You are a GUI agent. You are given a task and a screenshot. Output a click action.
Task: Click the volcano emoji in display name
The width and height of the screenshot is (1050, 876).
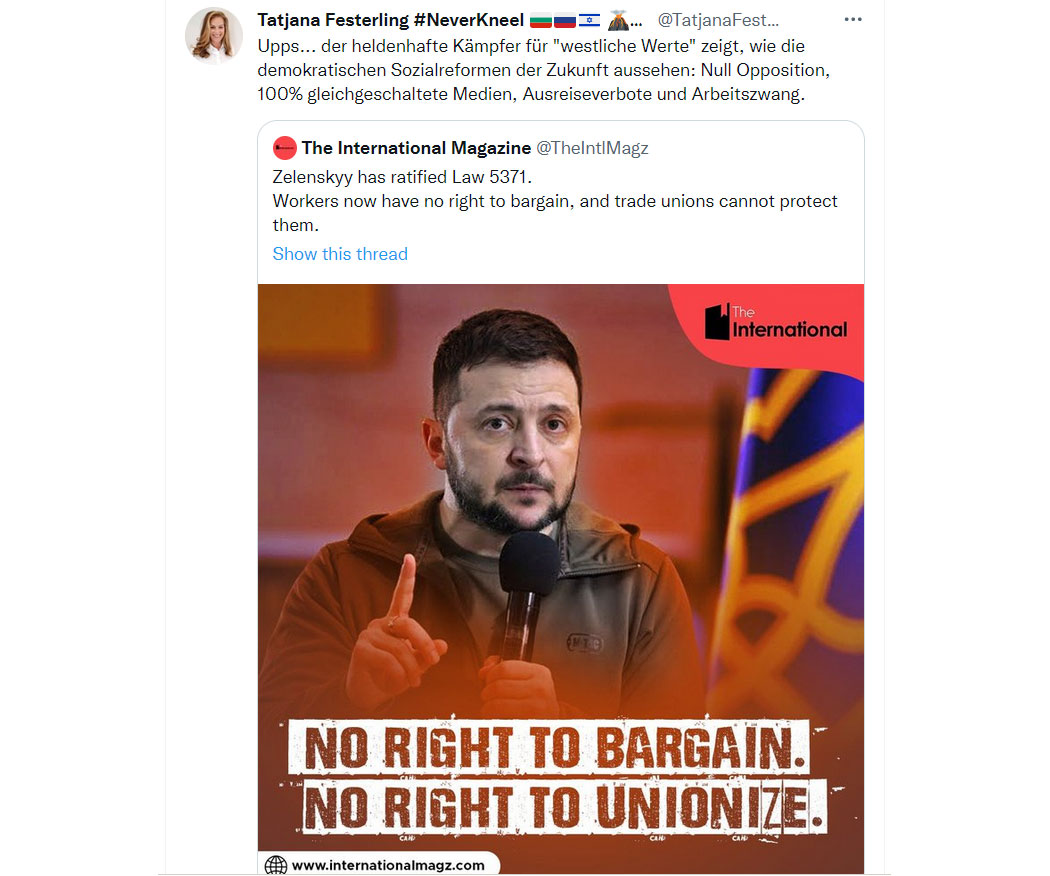618,21
